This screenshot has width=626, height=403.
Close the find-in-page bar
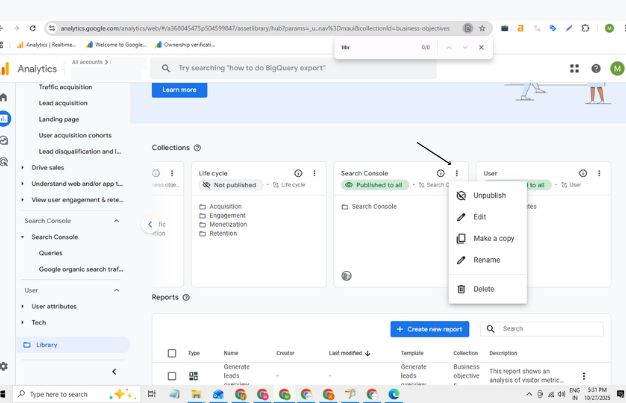click(x=481, y=47)
